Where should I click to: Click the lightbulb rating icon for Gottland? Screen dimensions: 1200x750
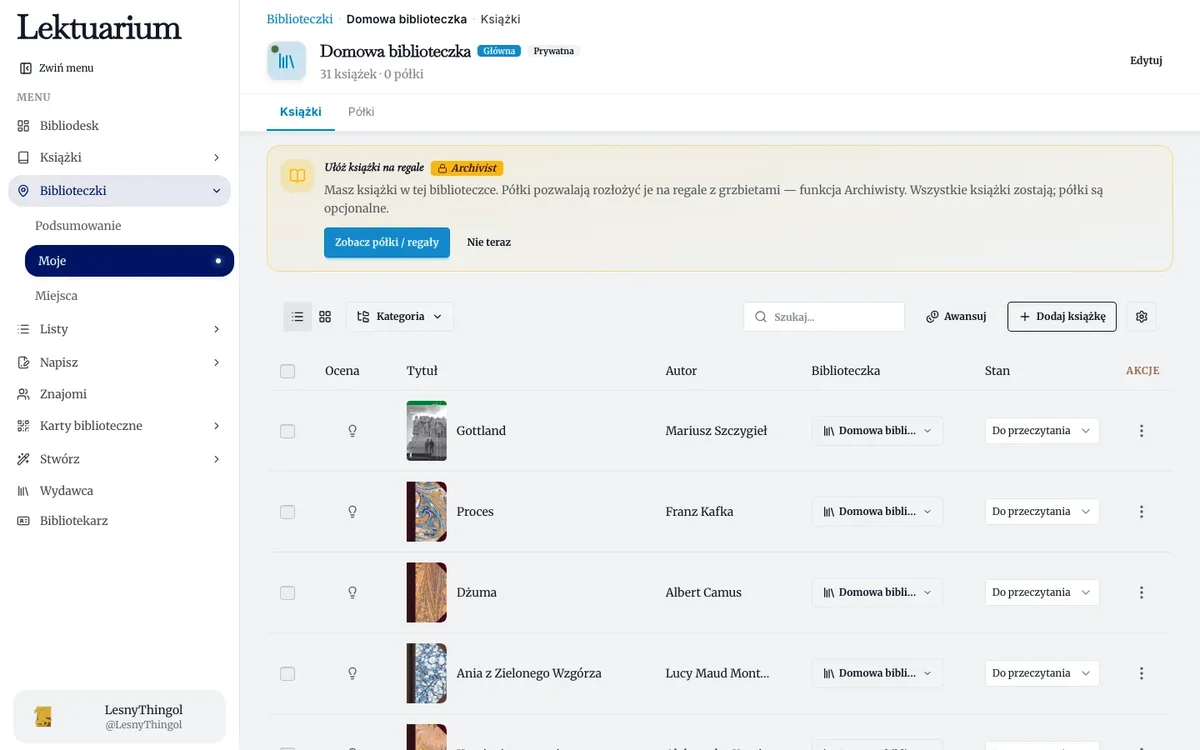(352, 431)
